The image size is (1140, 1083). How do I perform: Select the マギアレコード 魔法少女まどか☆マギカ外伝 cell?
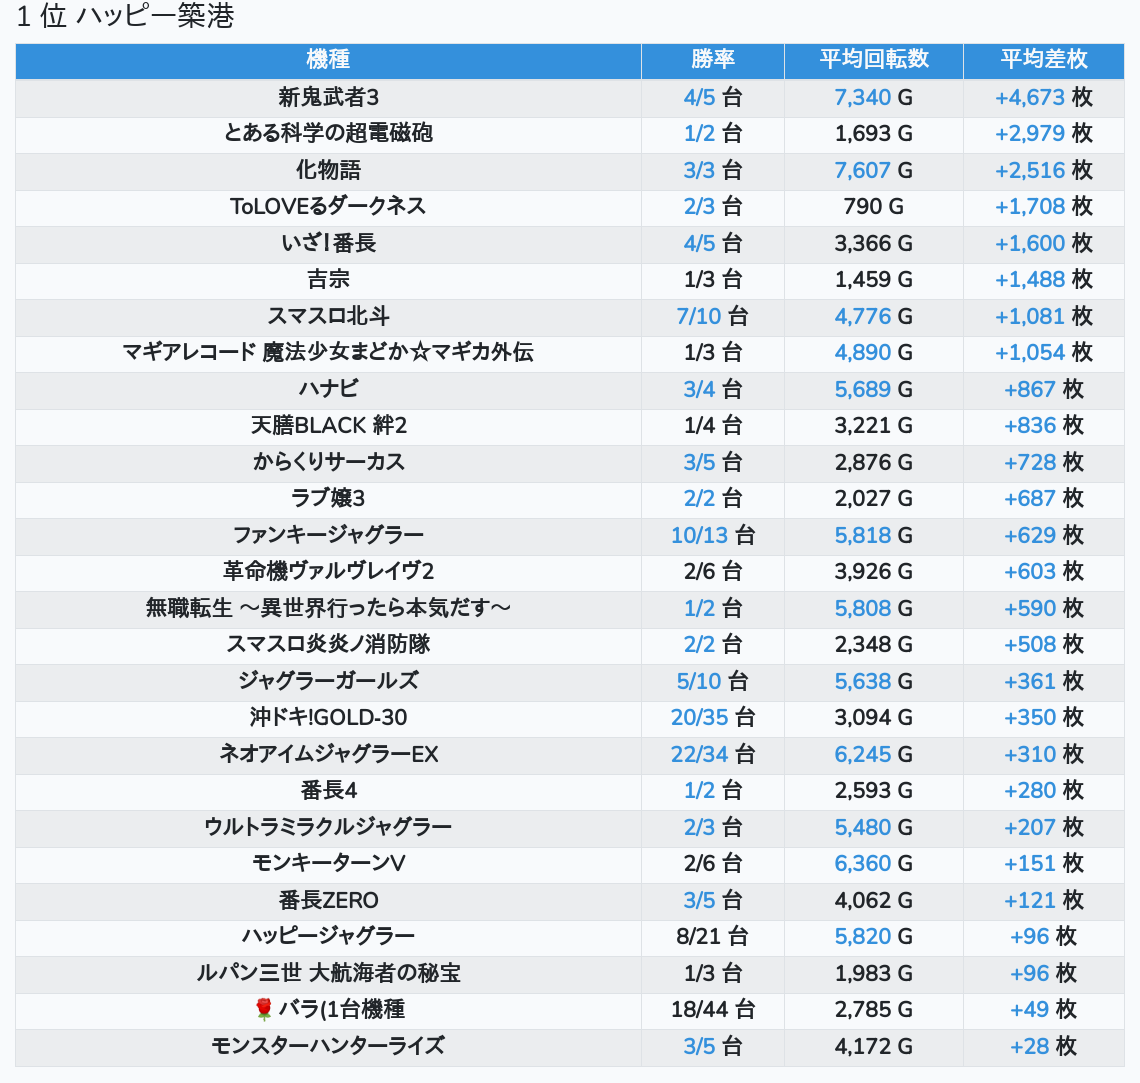point(328,352)
